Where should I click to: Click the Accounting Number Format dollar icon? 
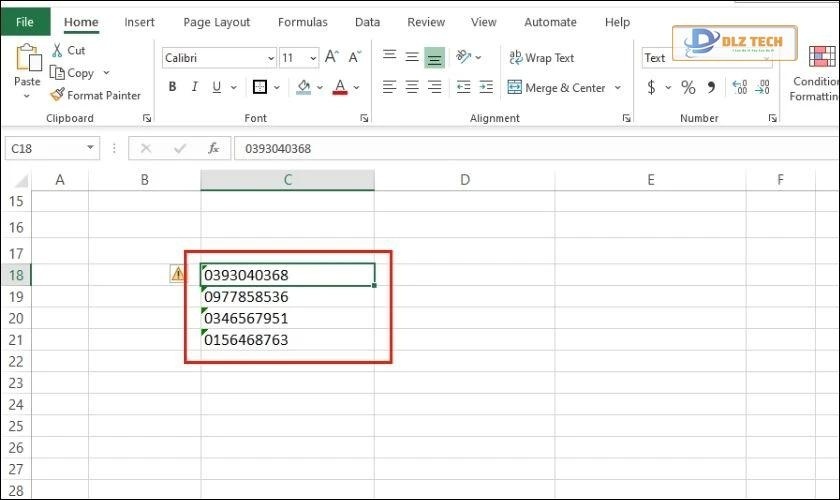(x=652, y=88)
